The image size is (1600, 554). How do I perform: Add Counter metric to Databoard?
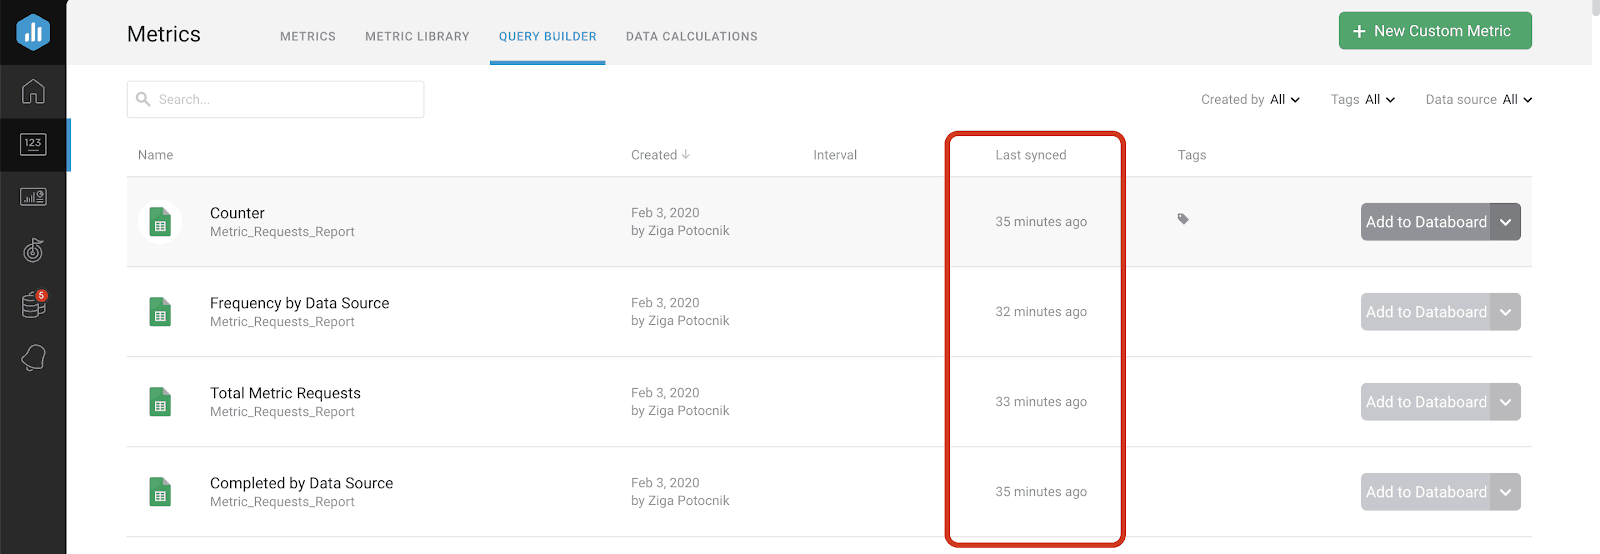pyautogui.click(x=1426, y=222)
